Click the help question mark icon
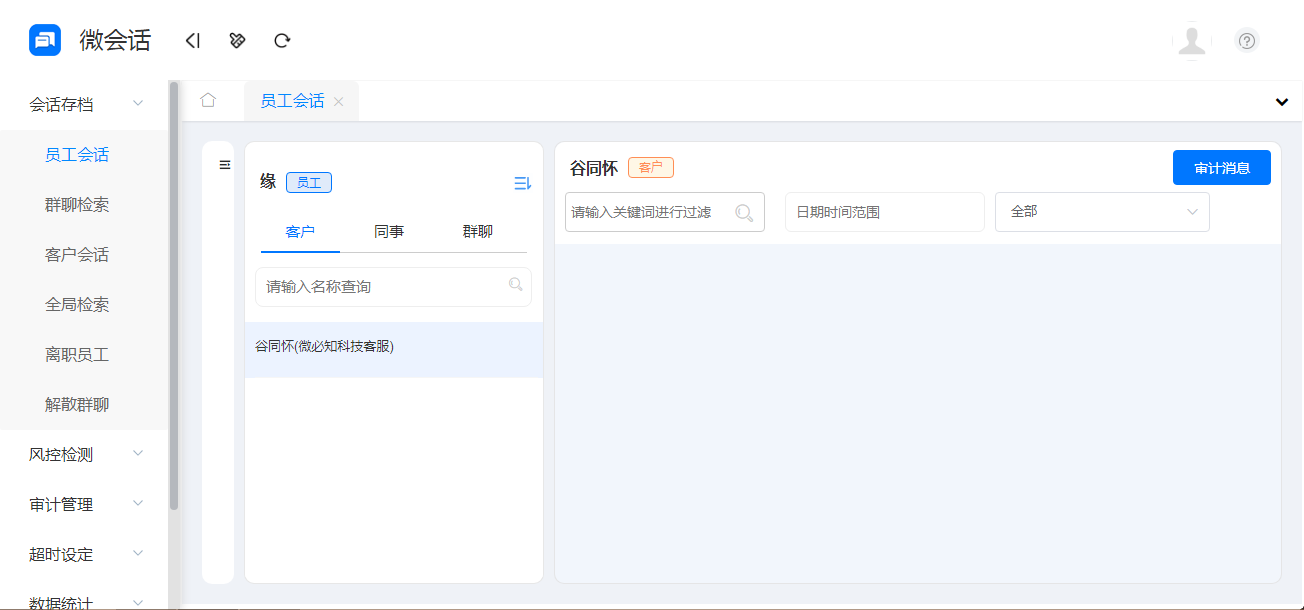1304x610 pixels. point(1246,40)
